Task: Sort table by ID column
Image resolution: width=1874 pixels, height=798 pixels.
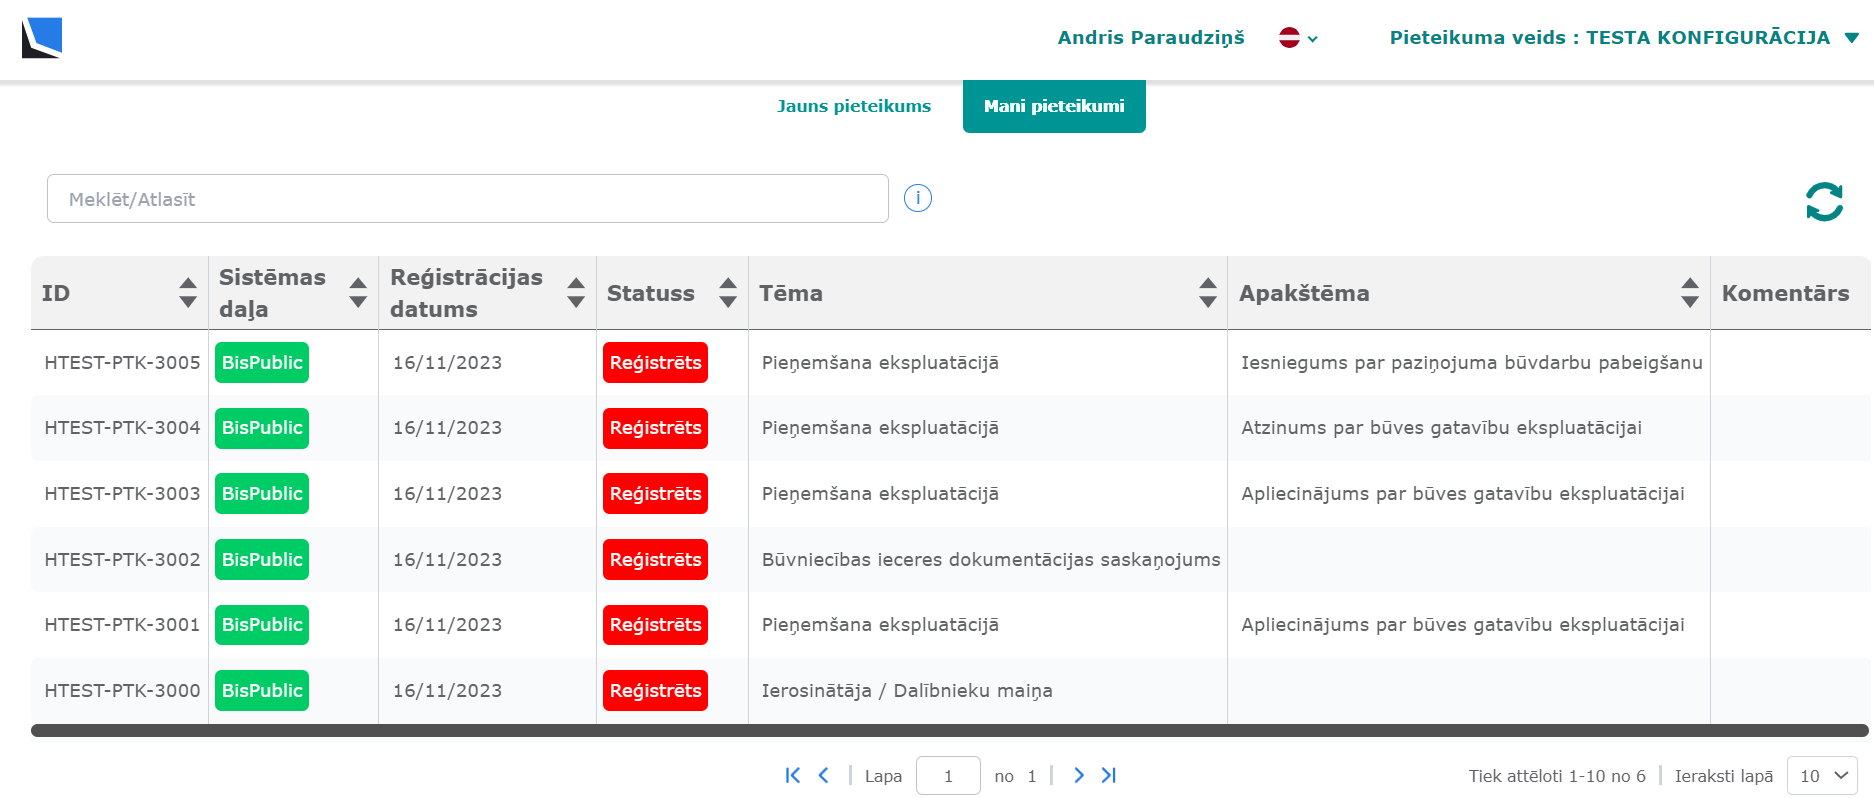Action: [x=188, y=293]
